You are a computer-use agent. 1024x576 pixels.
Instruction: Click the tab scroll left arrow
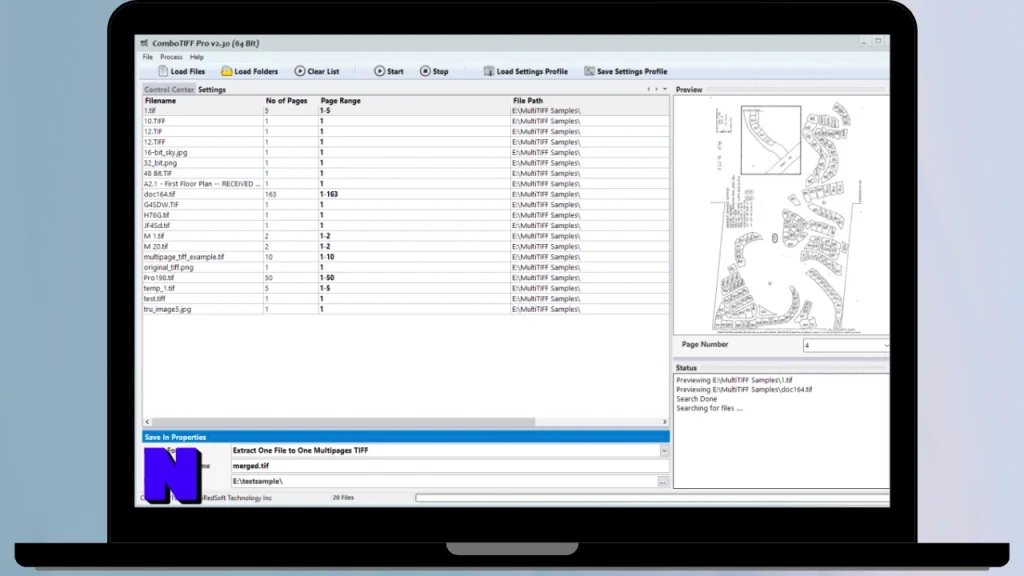click(648, 89)
